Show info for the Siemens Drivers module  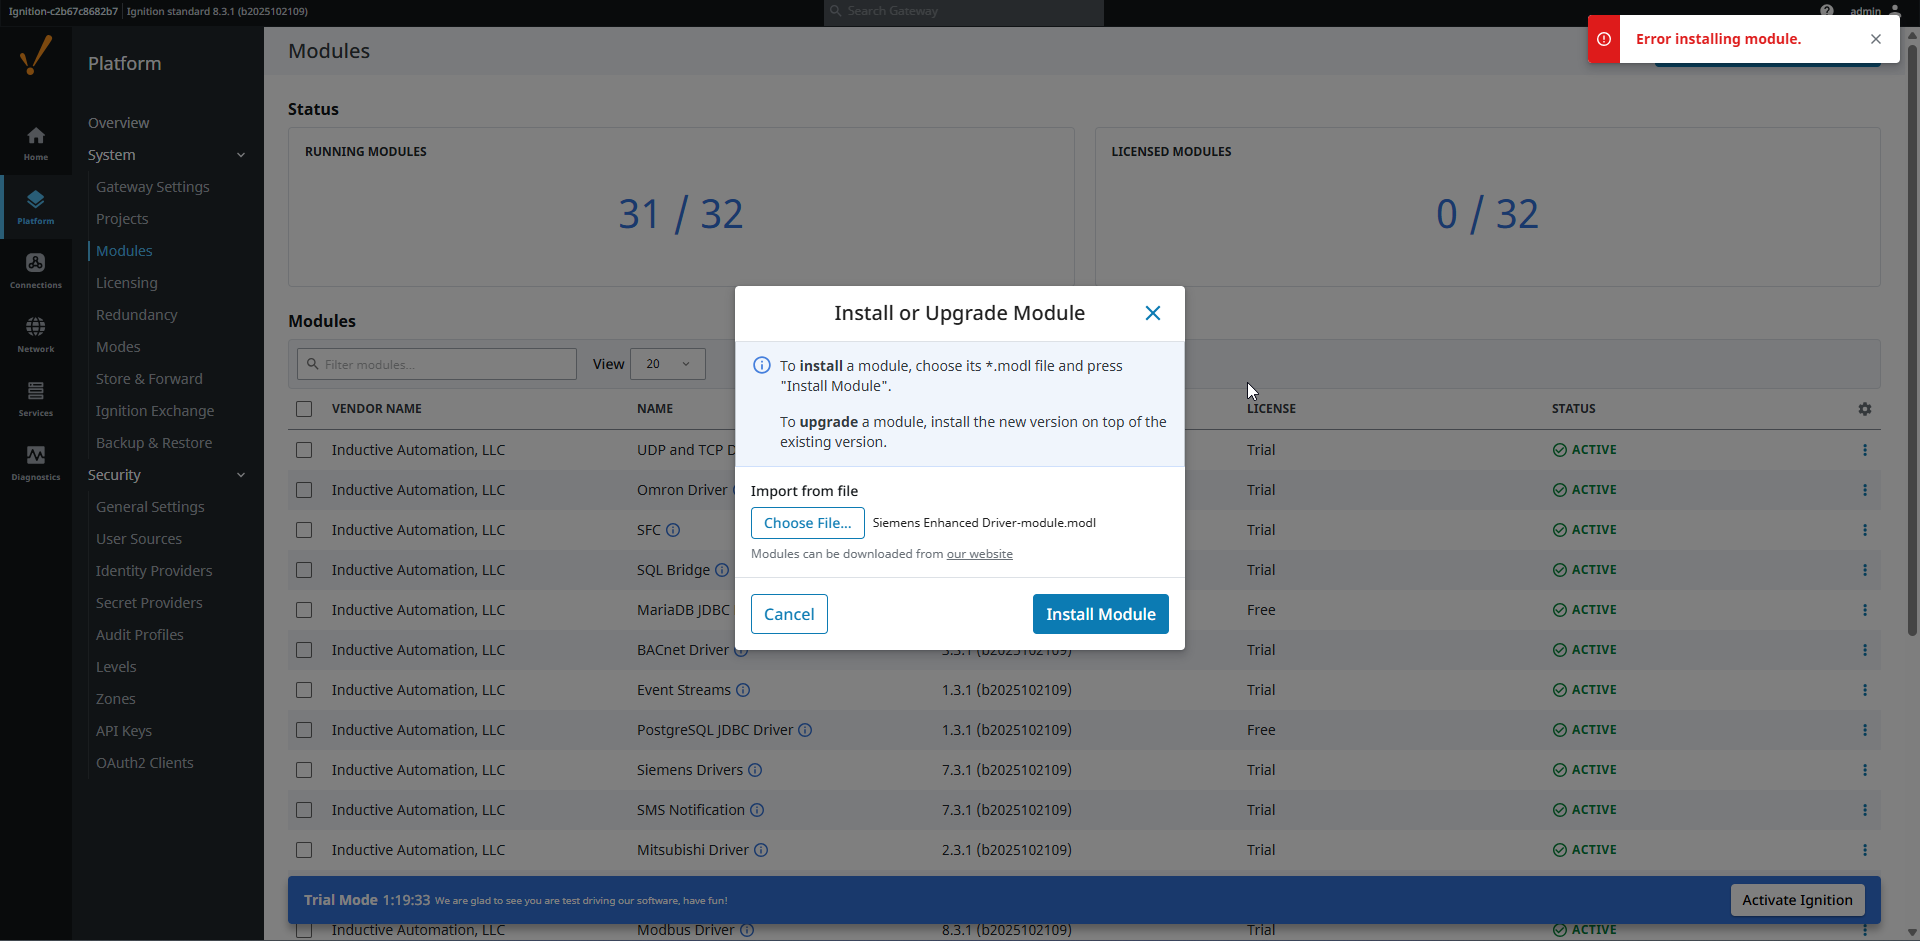pos(755,770)
